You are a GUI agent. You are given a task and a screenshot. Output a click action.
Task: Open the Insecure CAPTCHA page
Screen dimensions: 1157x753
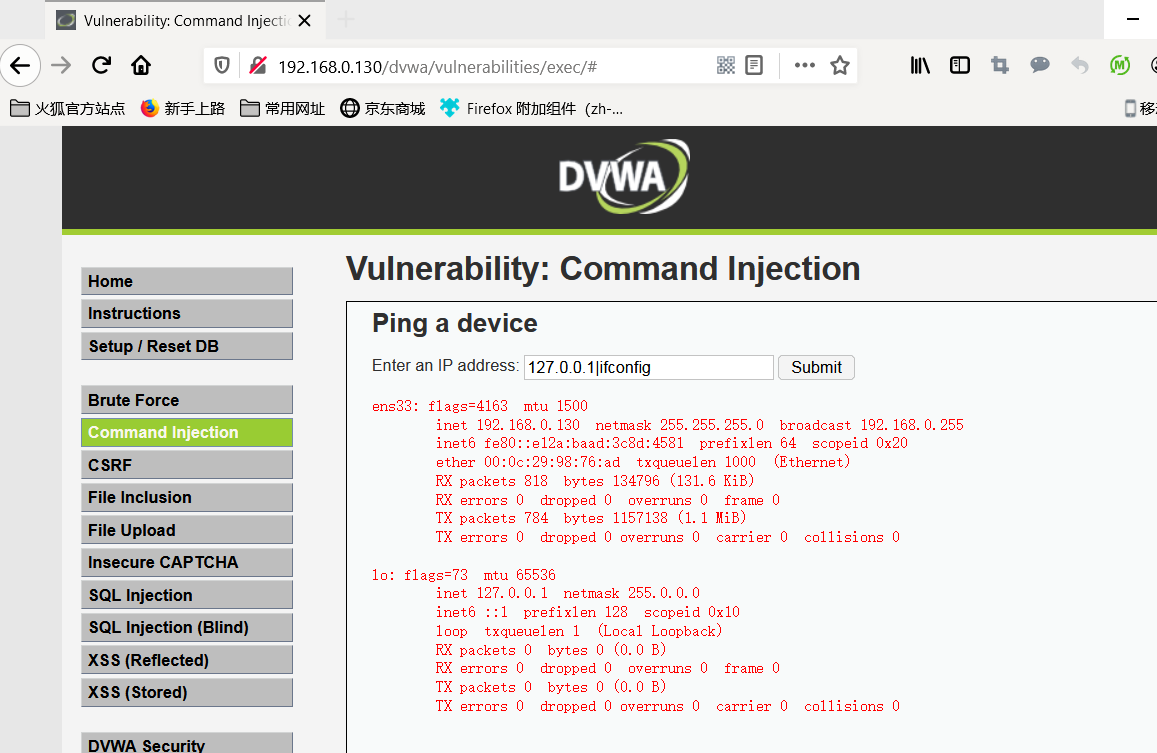pyautogui.click(x=187, y=563)
